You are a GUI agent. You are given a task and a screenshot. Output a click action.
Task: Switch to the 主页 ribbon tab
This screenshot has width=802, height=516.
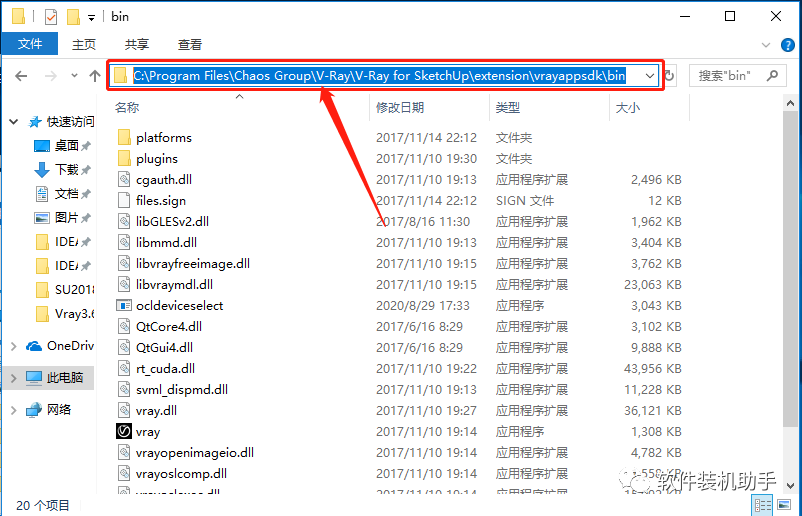[x=84, y=44]
